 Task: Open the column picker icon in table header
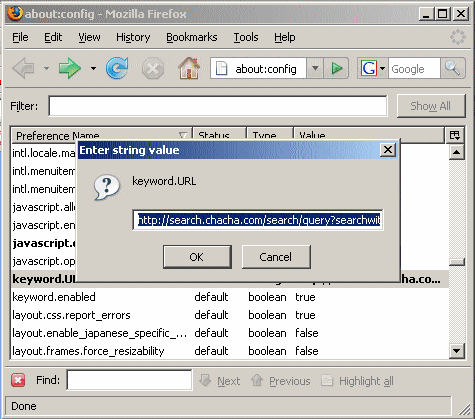coord(455,135)
